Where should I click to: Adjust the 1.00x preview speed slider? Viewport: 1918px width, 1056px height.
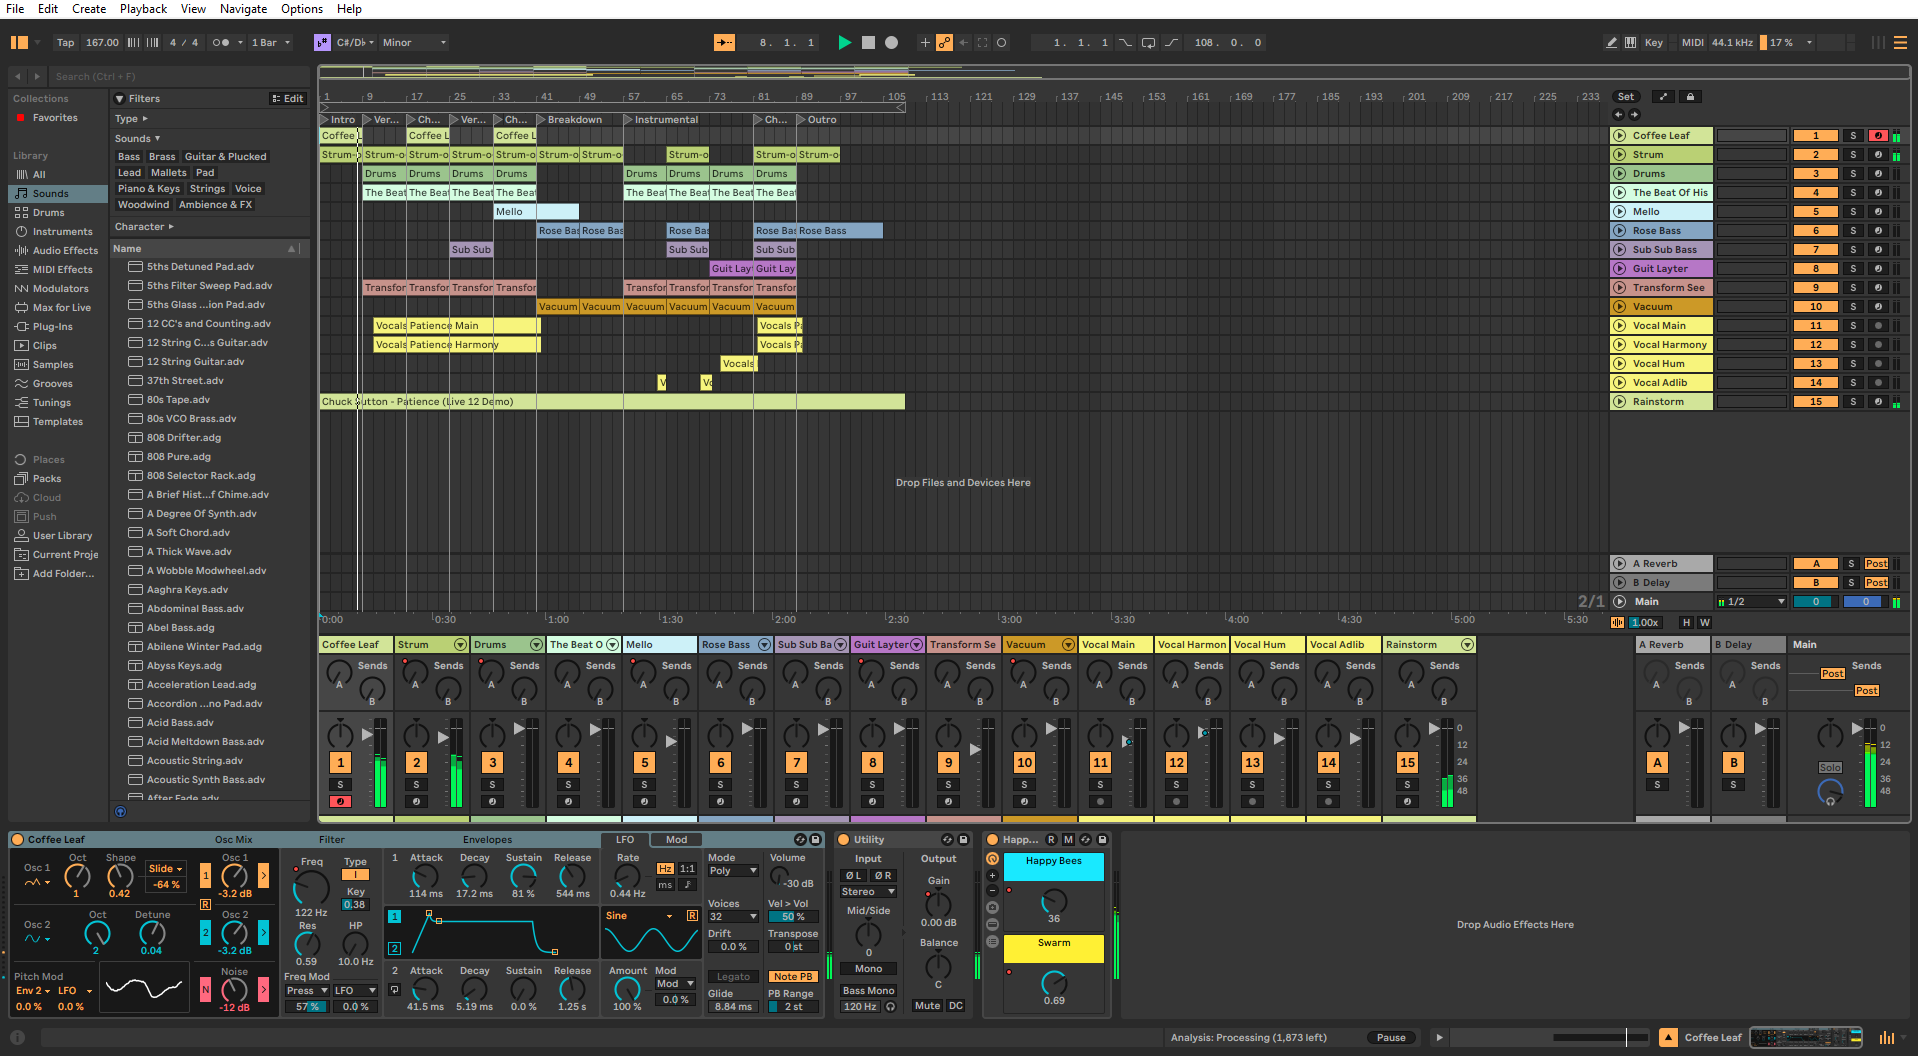[x=1645, y=622]
